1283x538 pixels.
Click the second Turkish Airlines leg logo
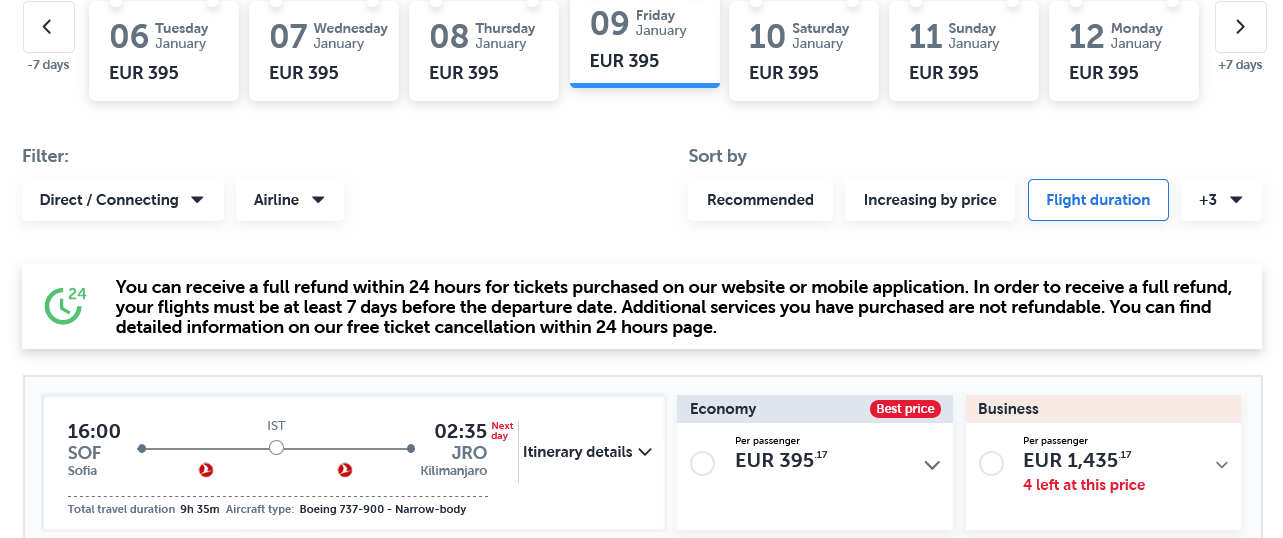tap(345, 469)
